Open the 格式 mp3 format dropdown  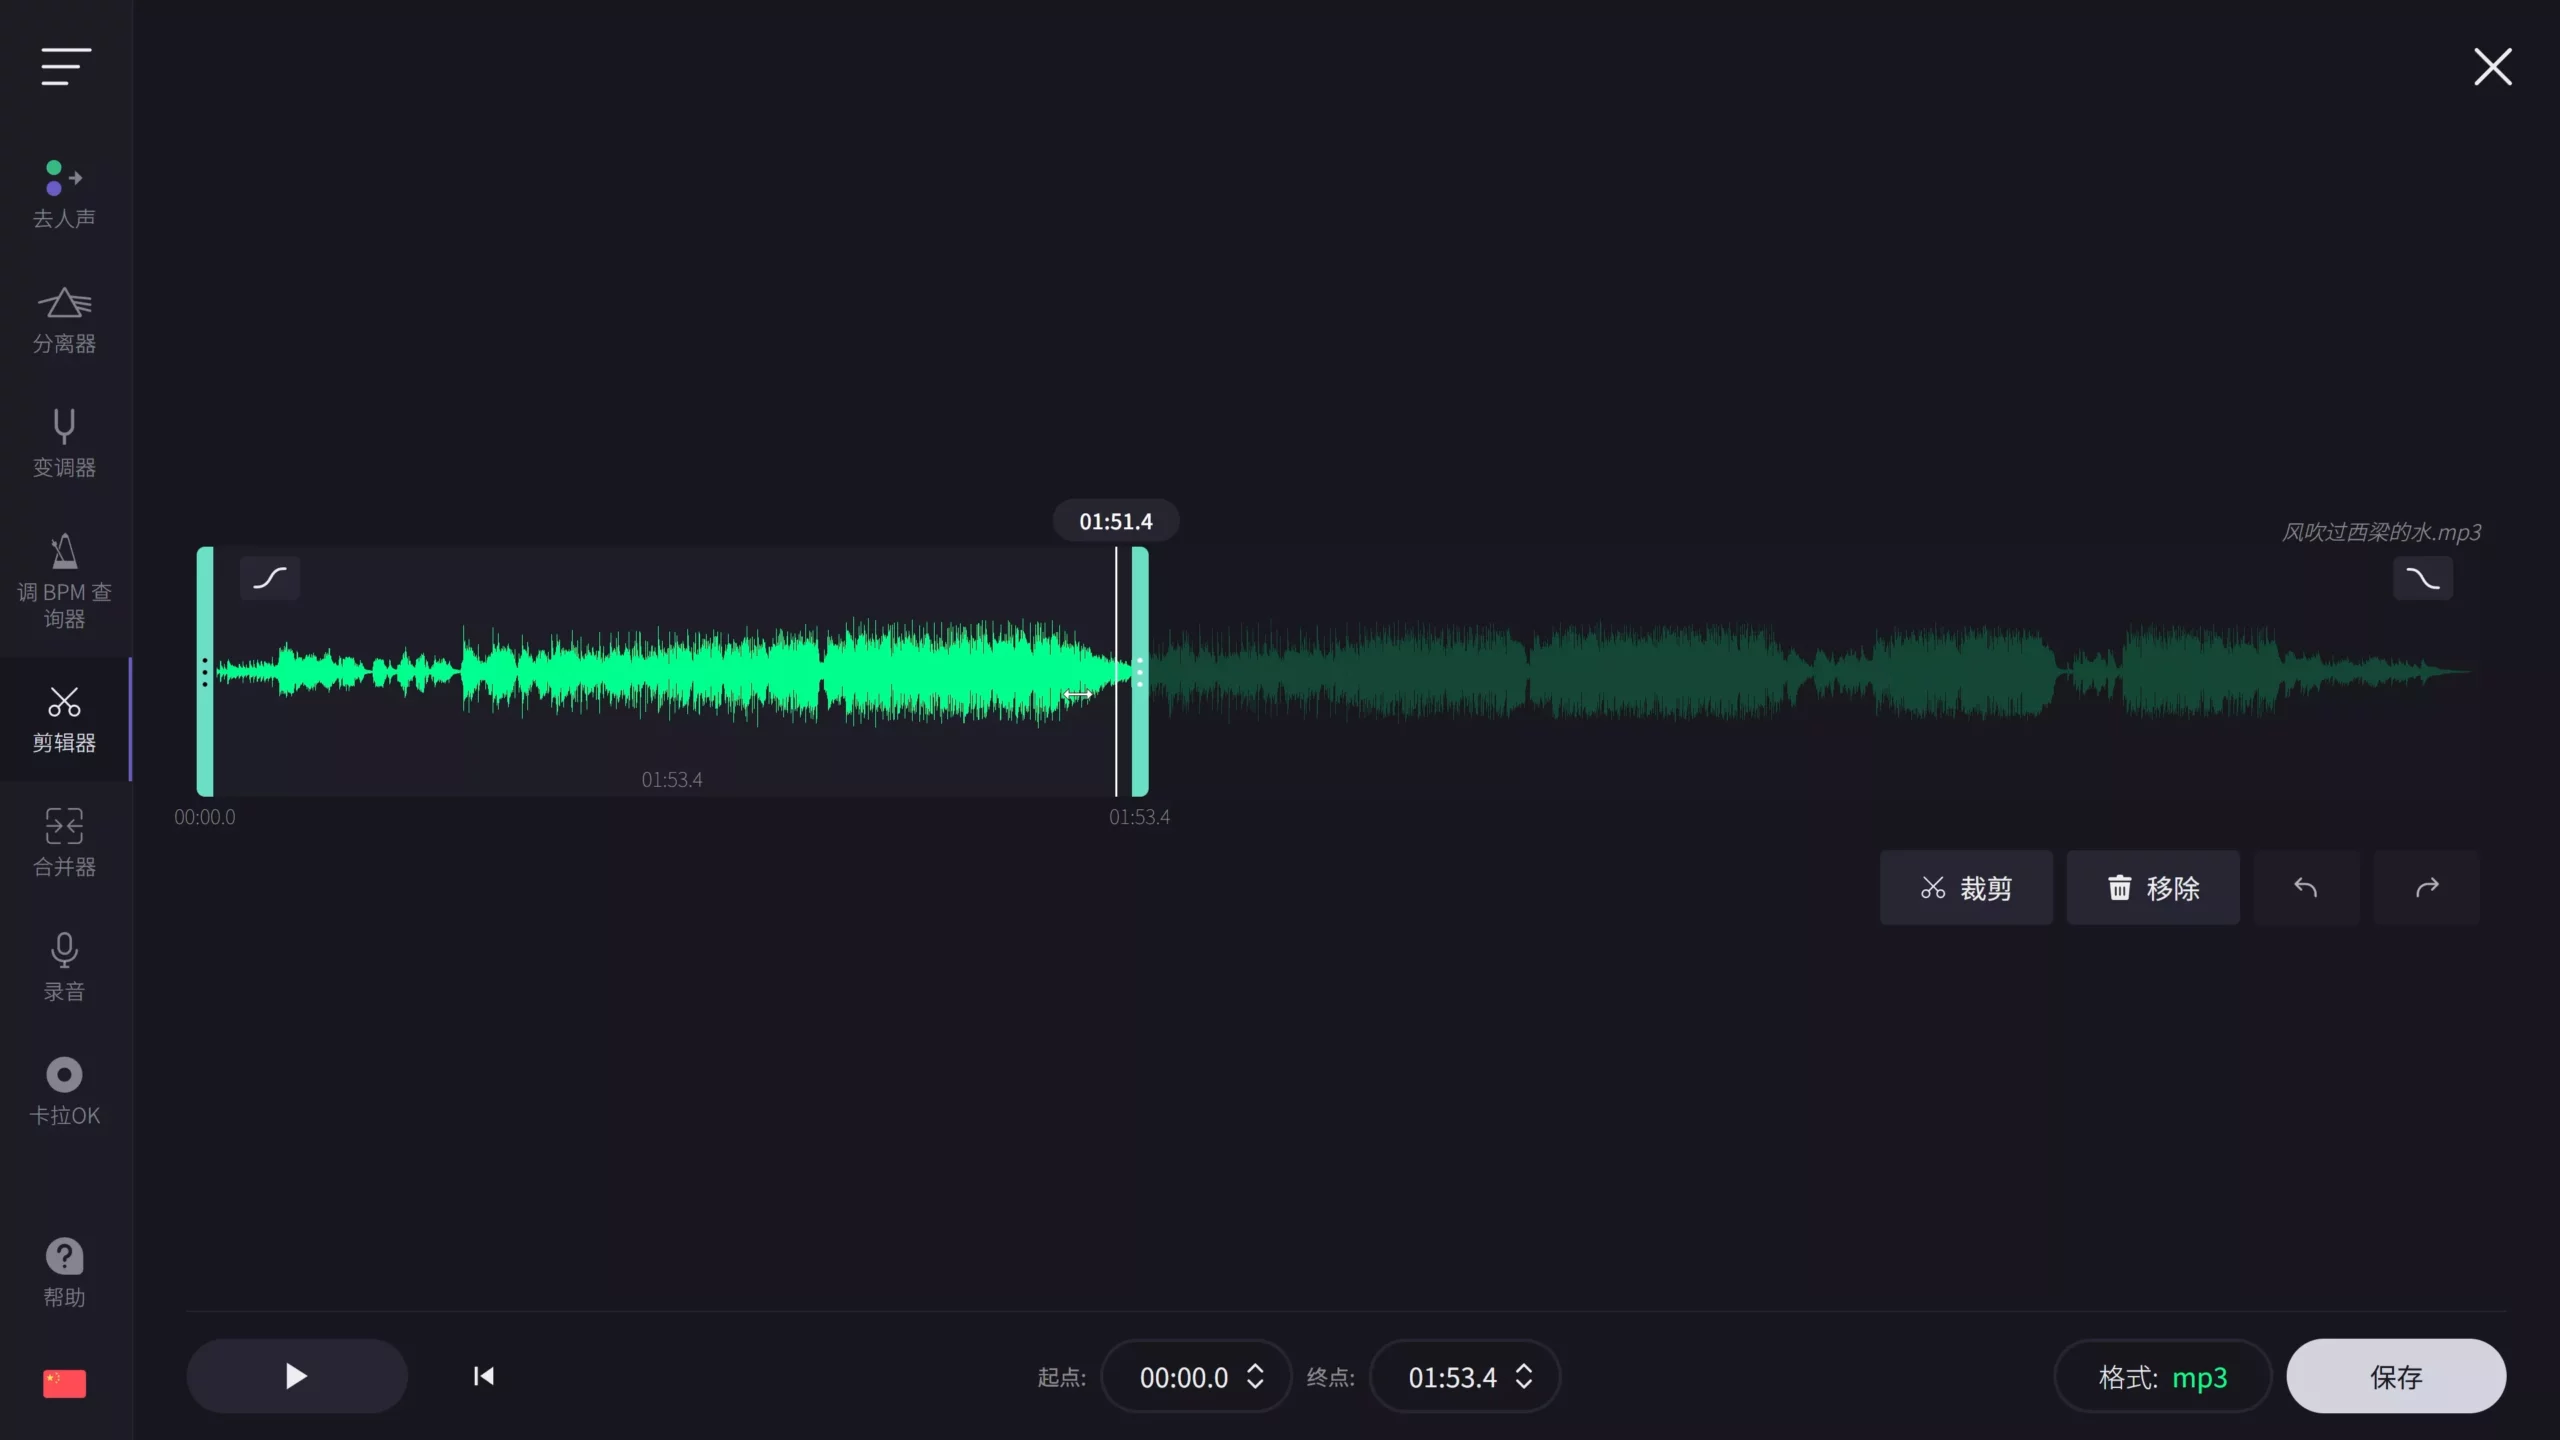[2162, 1377]
